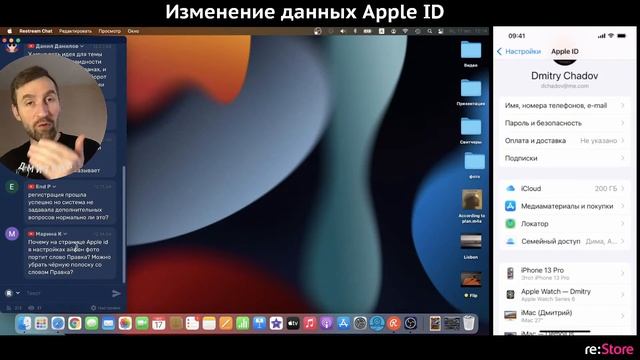Click the Bluetooth icon in the menu bar

pos(355,31)
